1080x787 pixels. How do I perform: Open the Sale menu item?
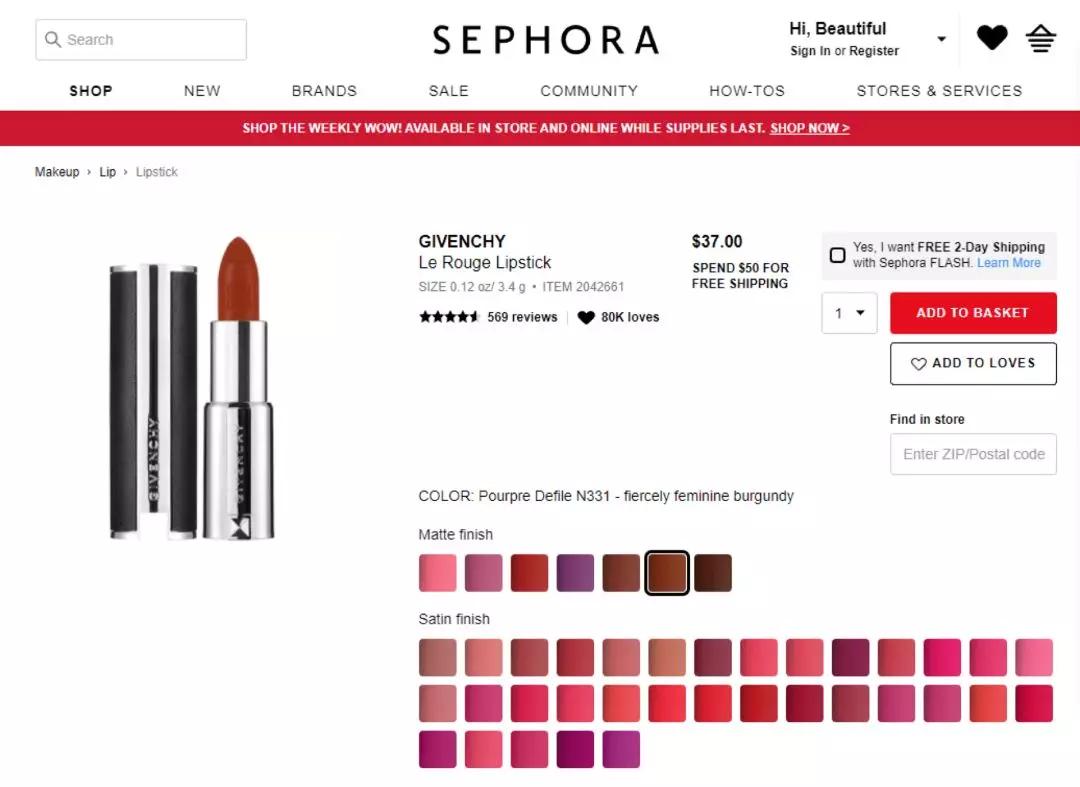pyautogui.click(x=448, y=91)
